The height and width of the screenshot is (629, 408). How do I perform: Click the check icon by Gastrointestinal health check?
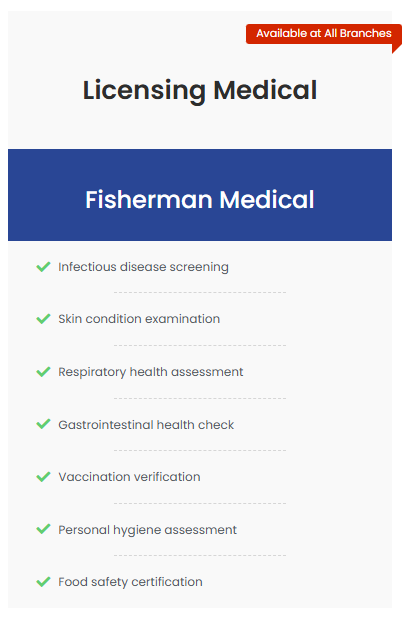coord(43,424)
